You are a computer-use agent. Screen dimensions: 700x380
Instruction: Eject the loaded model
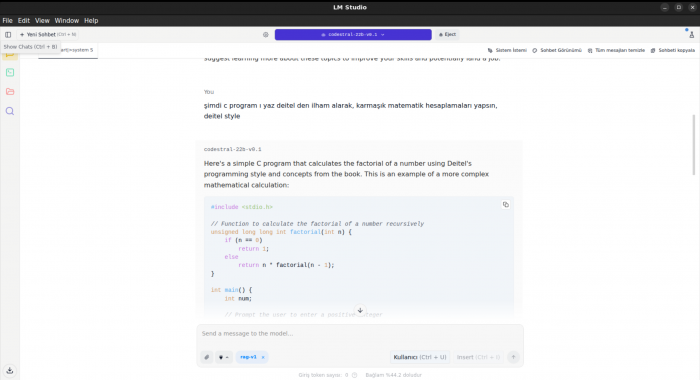point(447,34)
